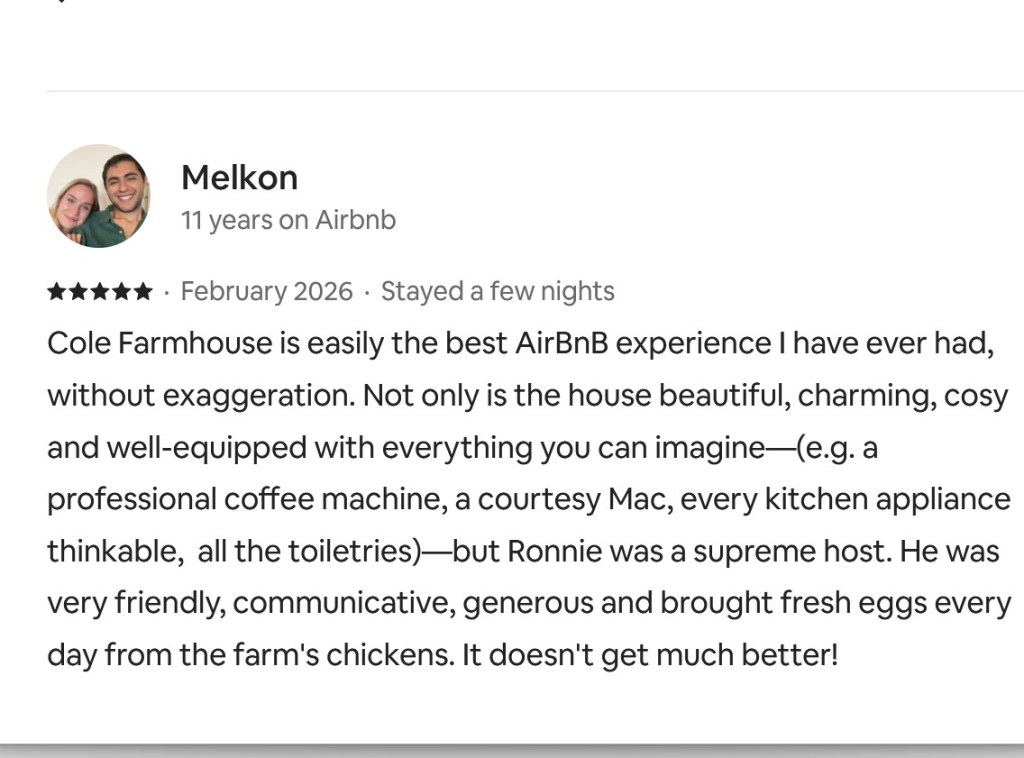Open Melkon's circular profile photo
1024x758 pixels.
(x=98, y=195)
